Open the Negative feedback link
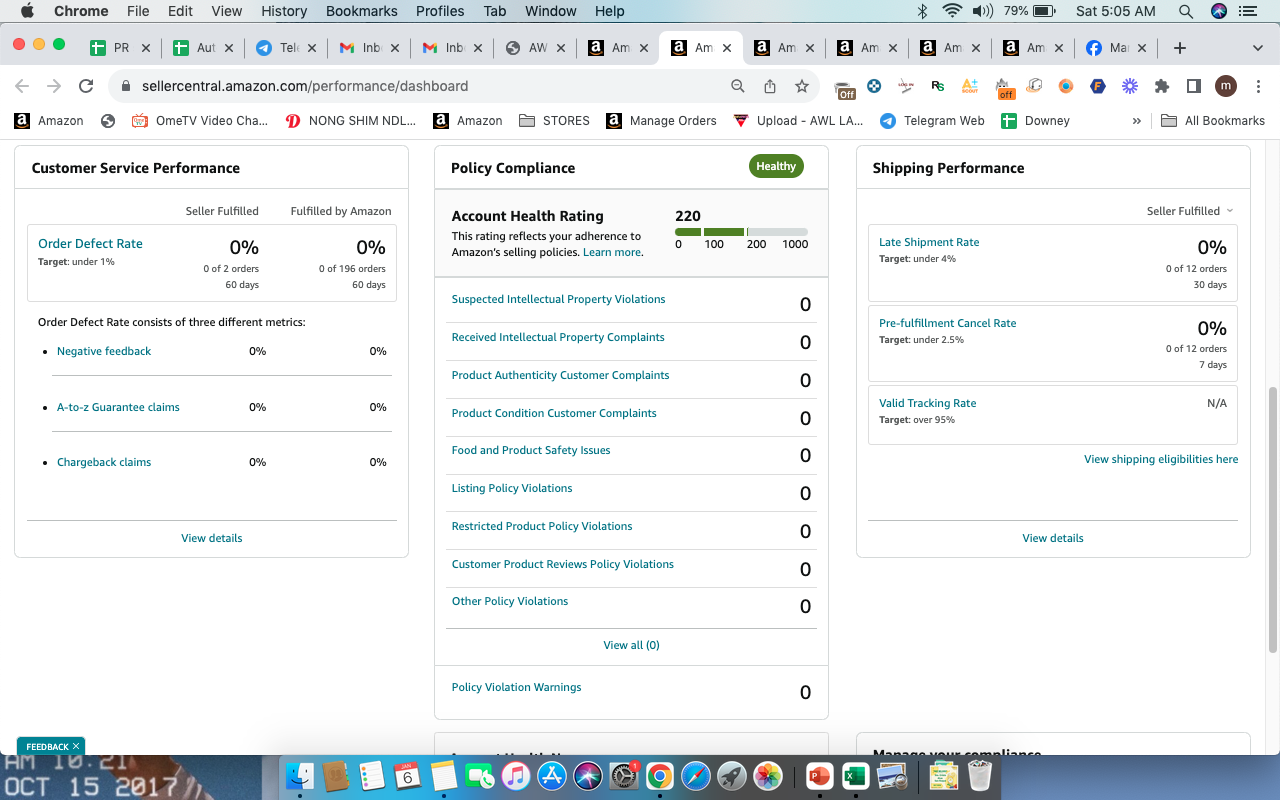1280x800 pixels. [x=104, y=351]
